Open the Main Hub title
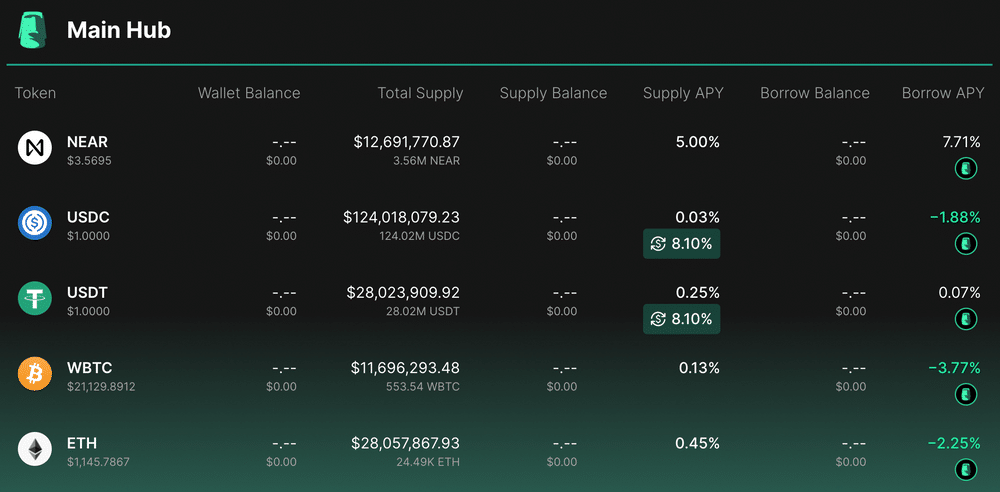1000x492 pixels. pyautogui.click(x=119, y=30)
